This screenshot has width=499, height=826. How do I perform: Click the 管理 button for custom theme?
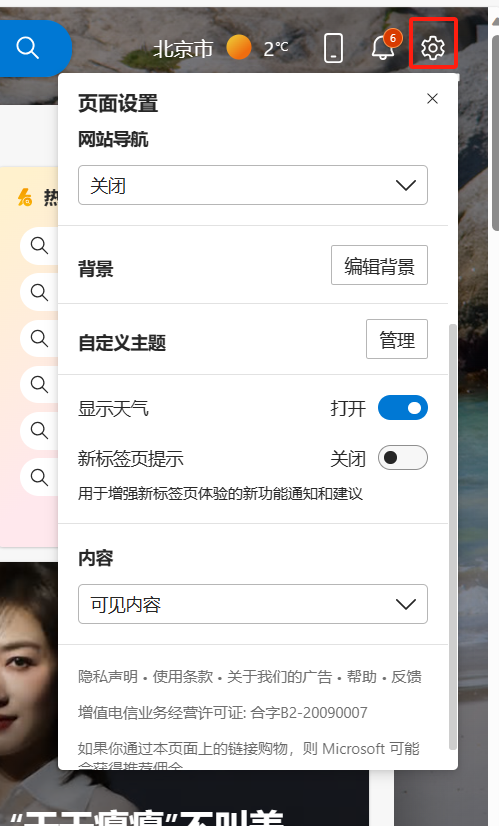(397, 339)
